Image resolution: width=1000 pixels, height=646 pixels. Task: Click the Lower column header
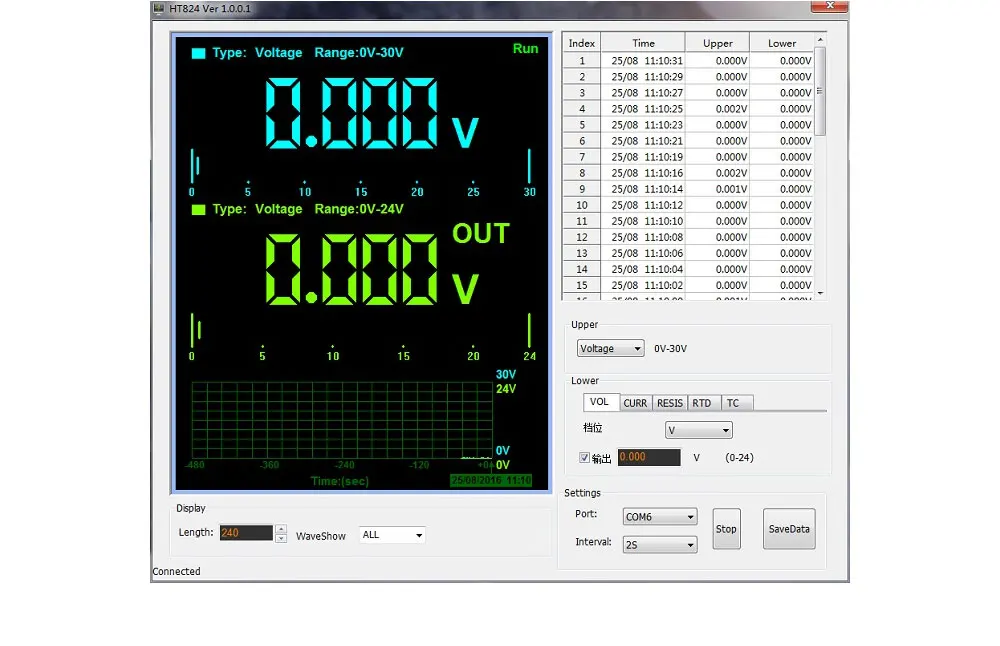[x=782, y=43]
